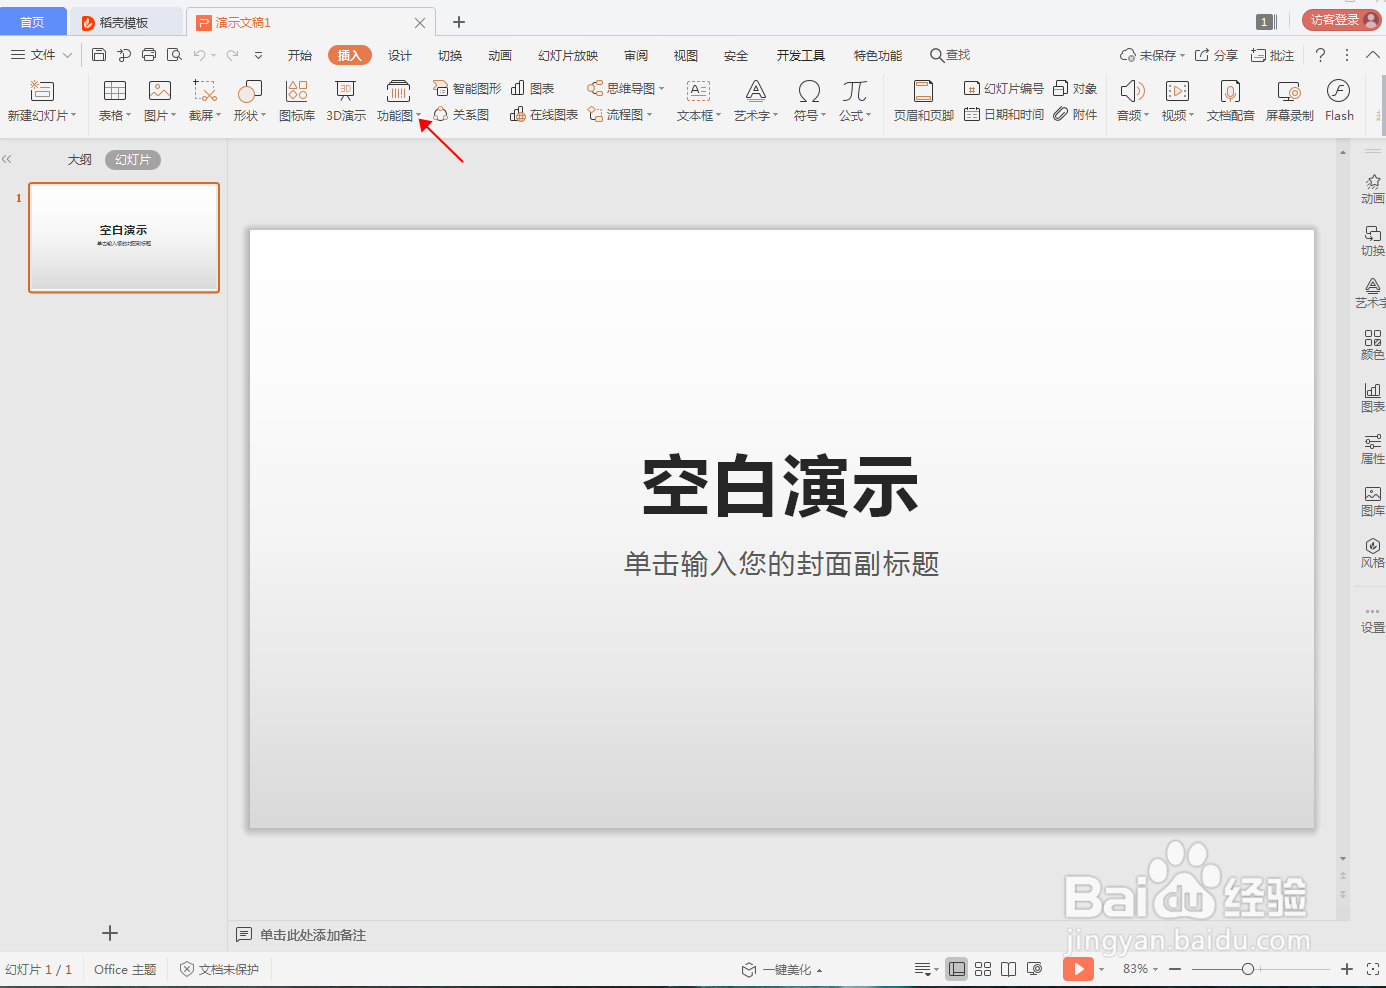Switch to the 设计 ribbon tab

pyautogui.click(x=399, y=55)
